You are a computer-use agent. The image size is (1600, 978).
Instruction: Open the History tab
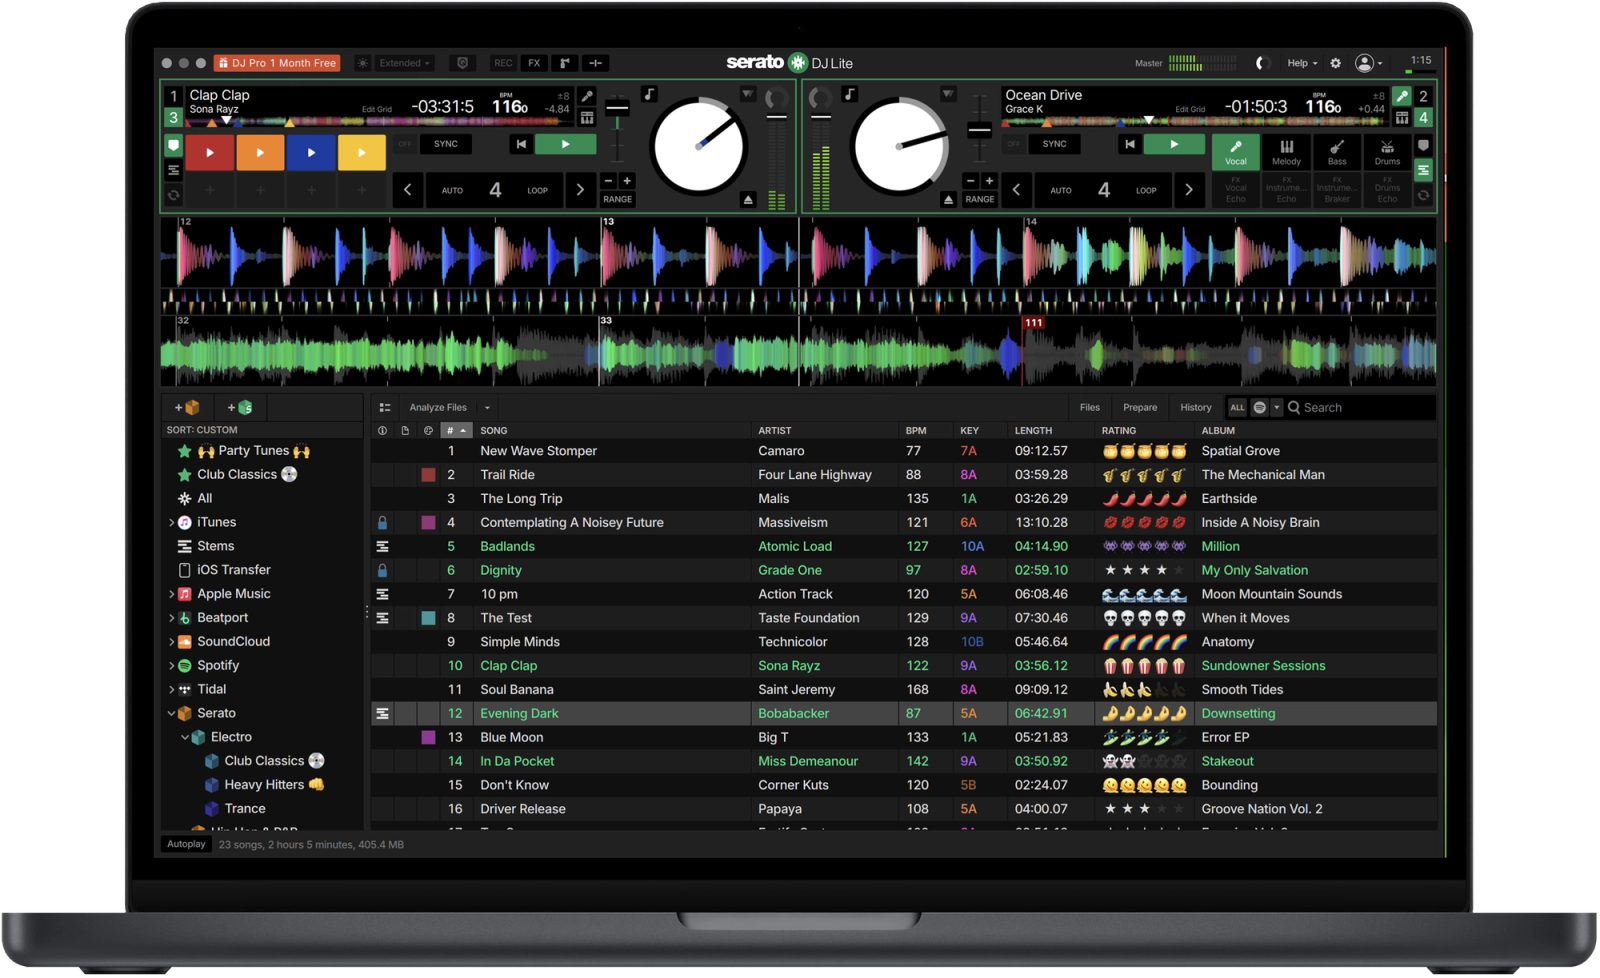pos(1195,407)
